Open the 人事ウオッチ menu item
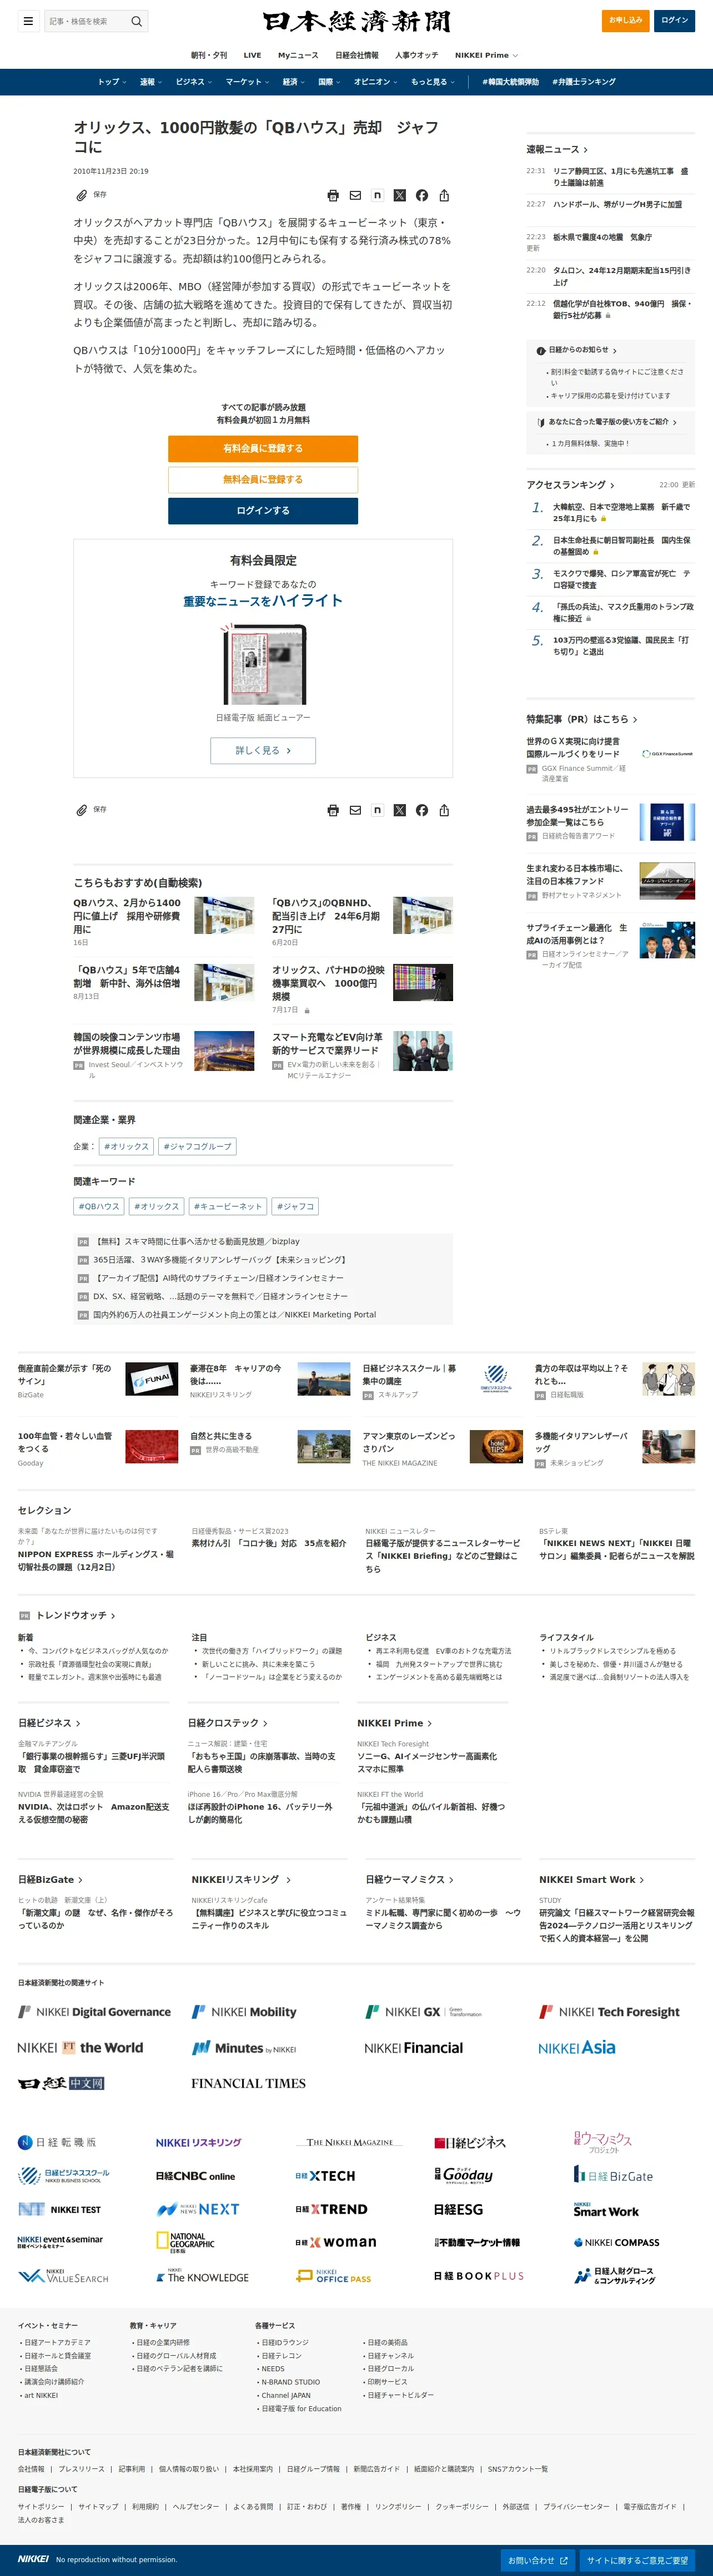The height and width of the screenshot is (2576, 713). (x=417, y=55)
